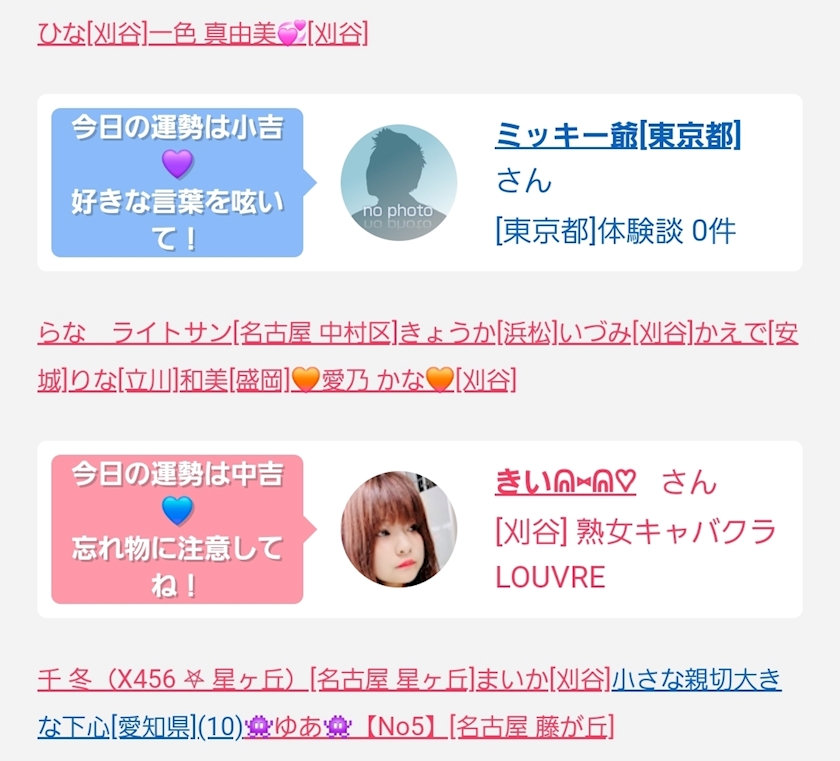Screen dimensions: 840x761
Task: Open the らな ライトサン[名古屋 中村区] link
Action: 218,333
